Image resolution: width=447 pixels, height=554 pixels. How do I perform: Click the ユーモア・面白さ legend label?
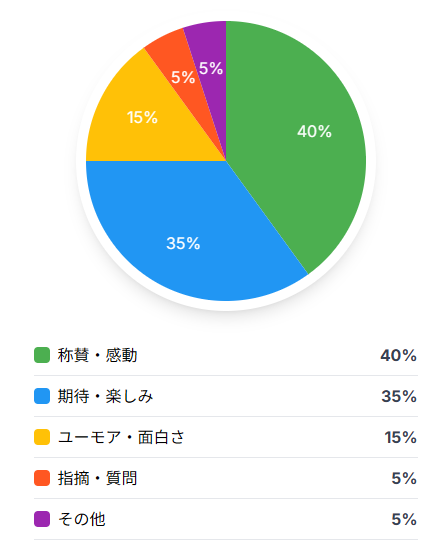coord(121,437)
